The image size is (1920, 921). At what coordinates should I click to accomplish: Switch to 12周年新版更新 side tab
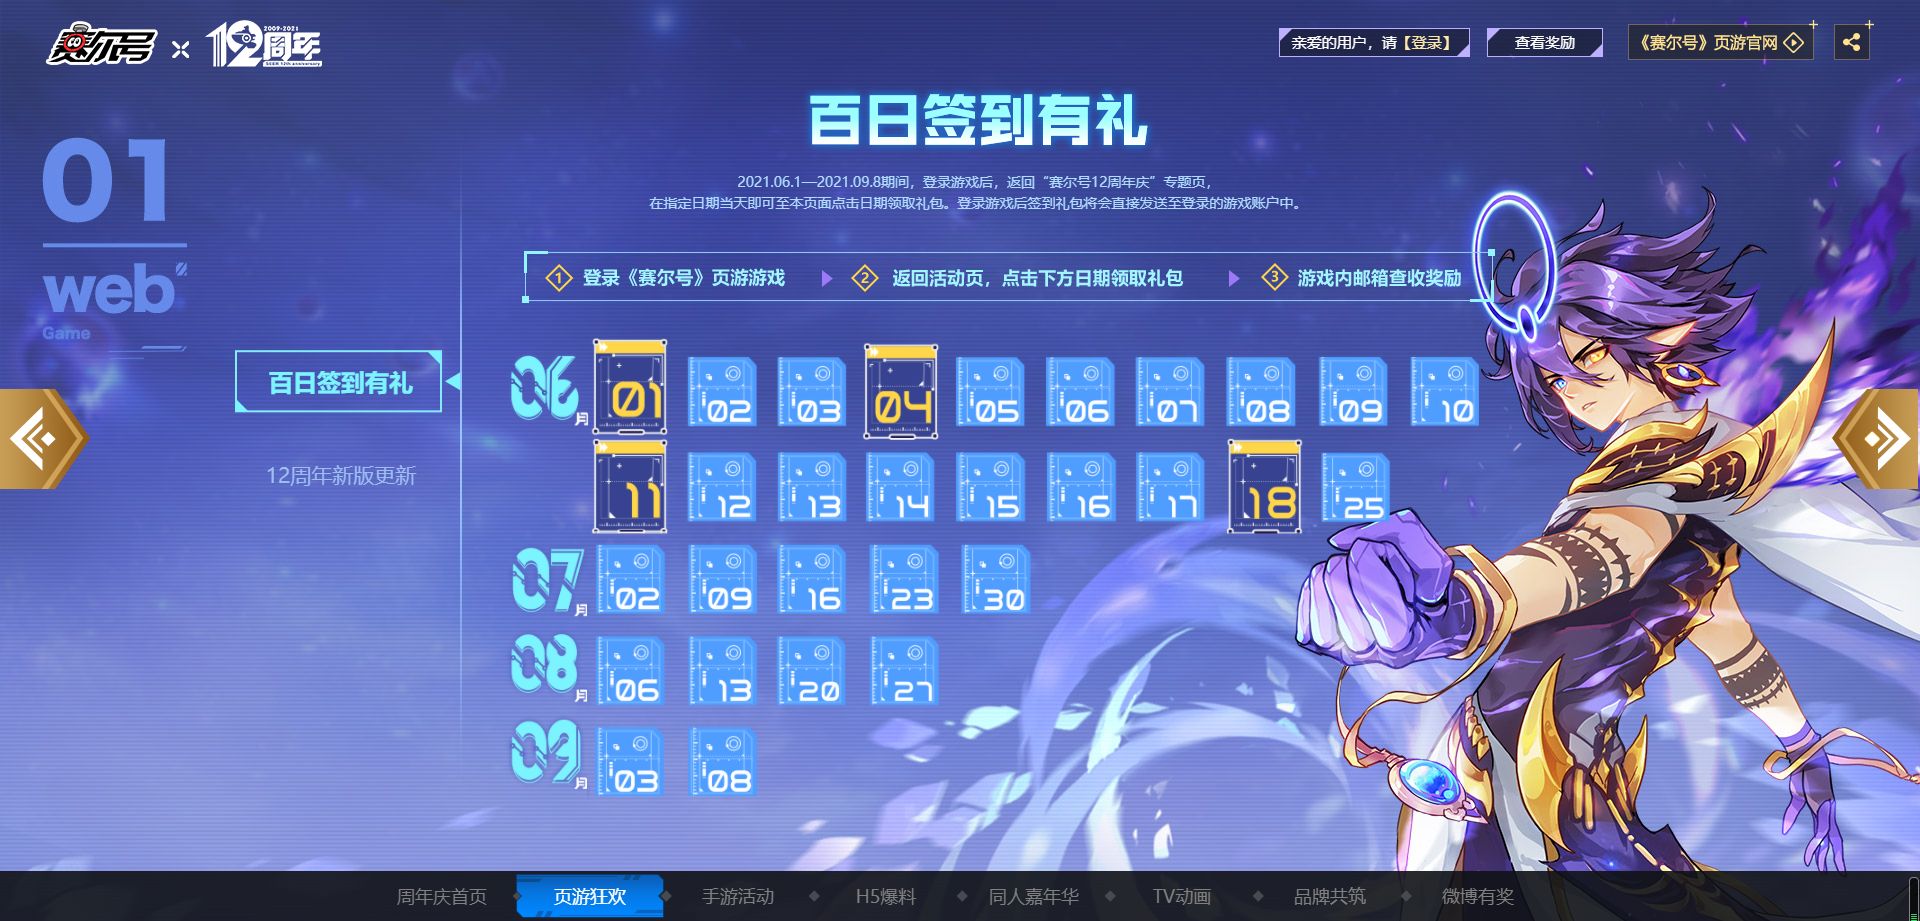[x=340, y=476]
